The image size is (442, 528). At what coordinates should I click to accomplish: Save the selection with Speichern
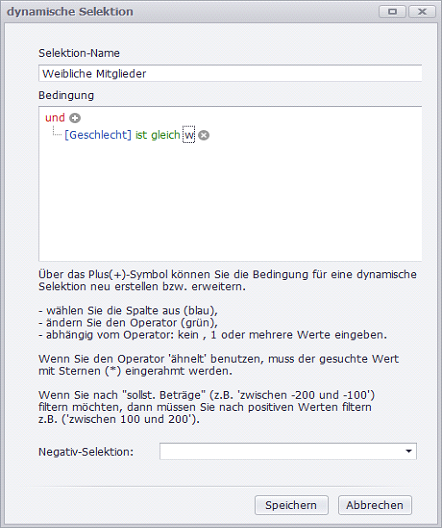pyautogui.click(x=292, y=505)
